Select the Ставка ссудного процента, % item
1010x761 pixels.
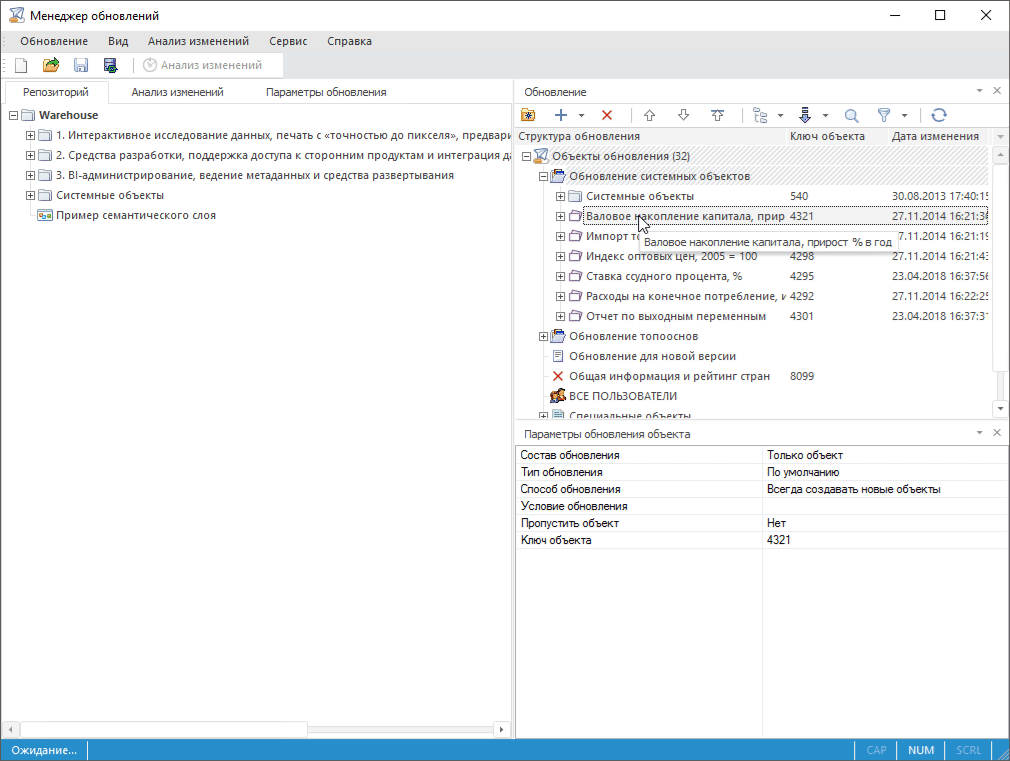pyautogui.click(x=663, y=276)
